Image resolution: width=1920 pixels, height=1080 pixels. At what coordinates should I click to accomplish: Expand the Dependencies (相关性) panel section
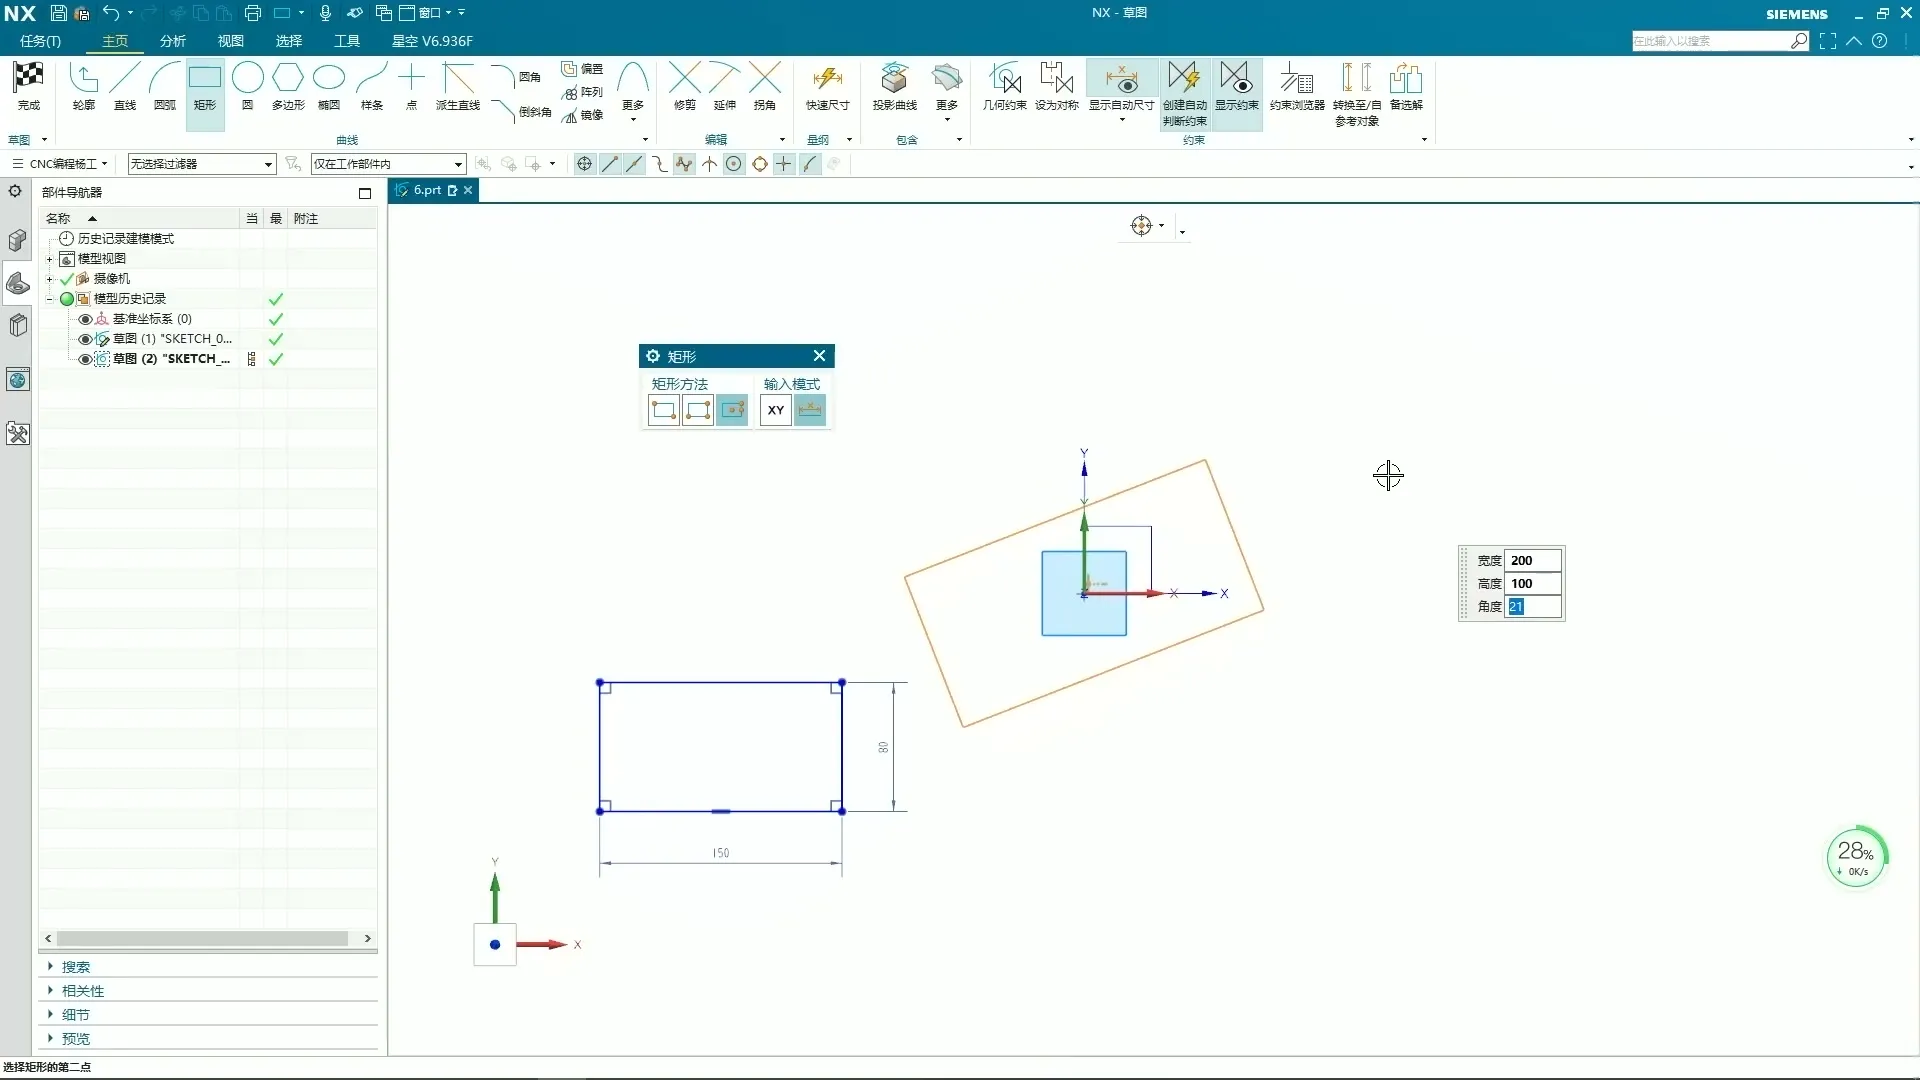tap(82, 991)
